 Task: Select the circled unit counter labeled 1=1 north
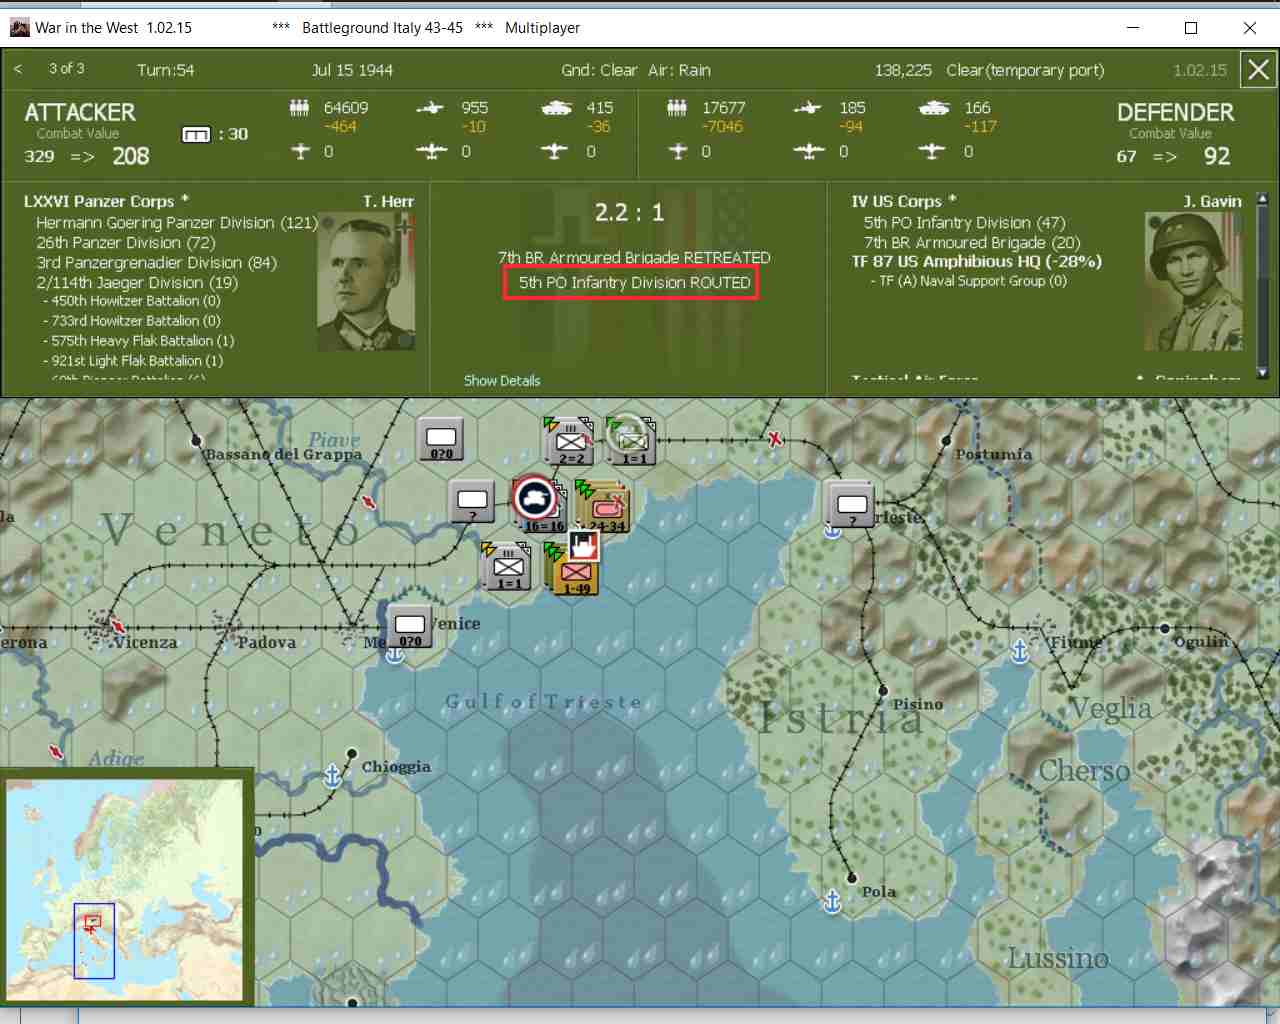632,441
